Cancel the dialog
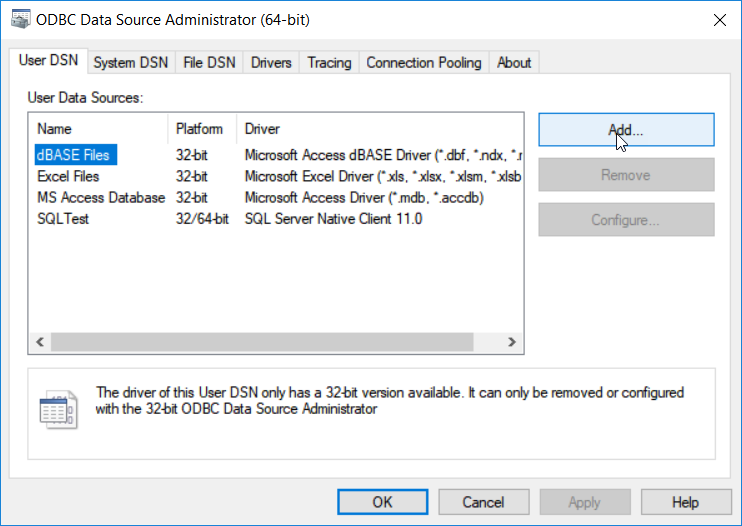The width and height of the screenshot is (742, 526). tap(483, 502)
